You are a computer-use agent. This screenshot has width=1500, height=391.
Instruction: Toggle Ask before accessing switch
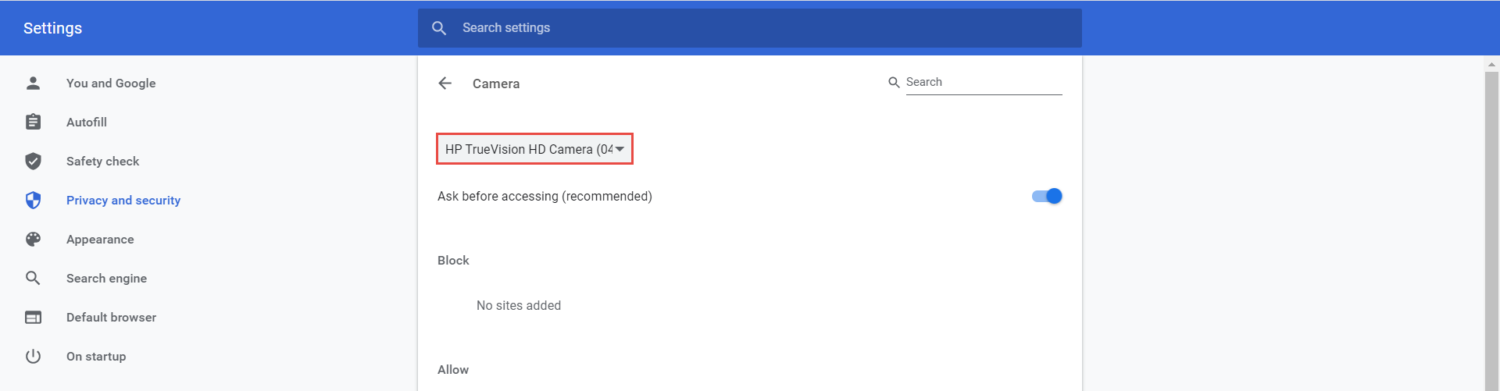[x=1047, y=196]
